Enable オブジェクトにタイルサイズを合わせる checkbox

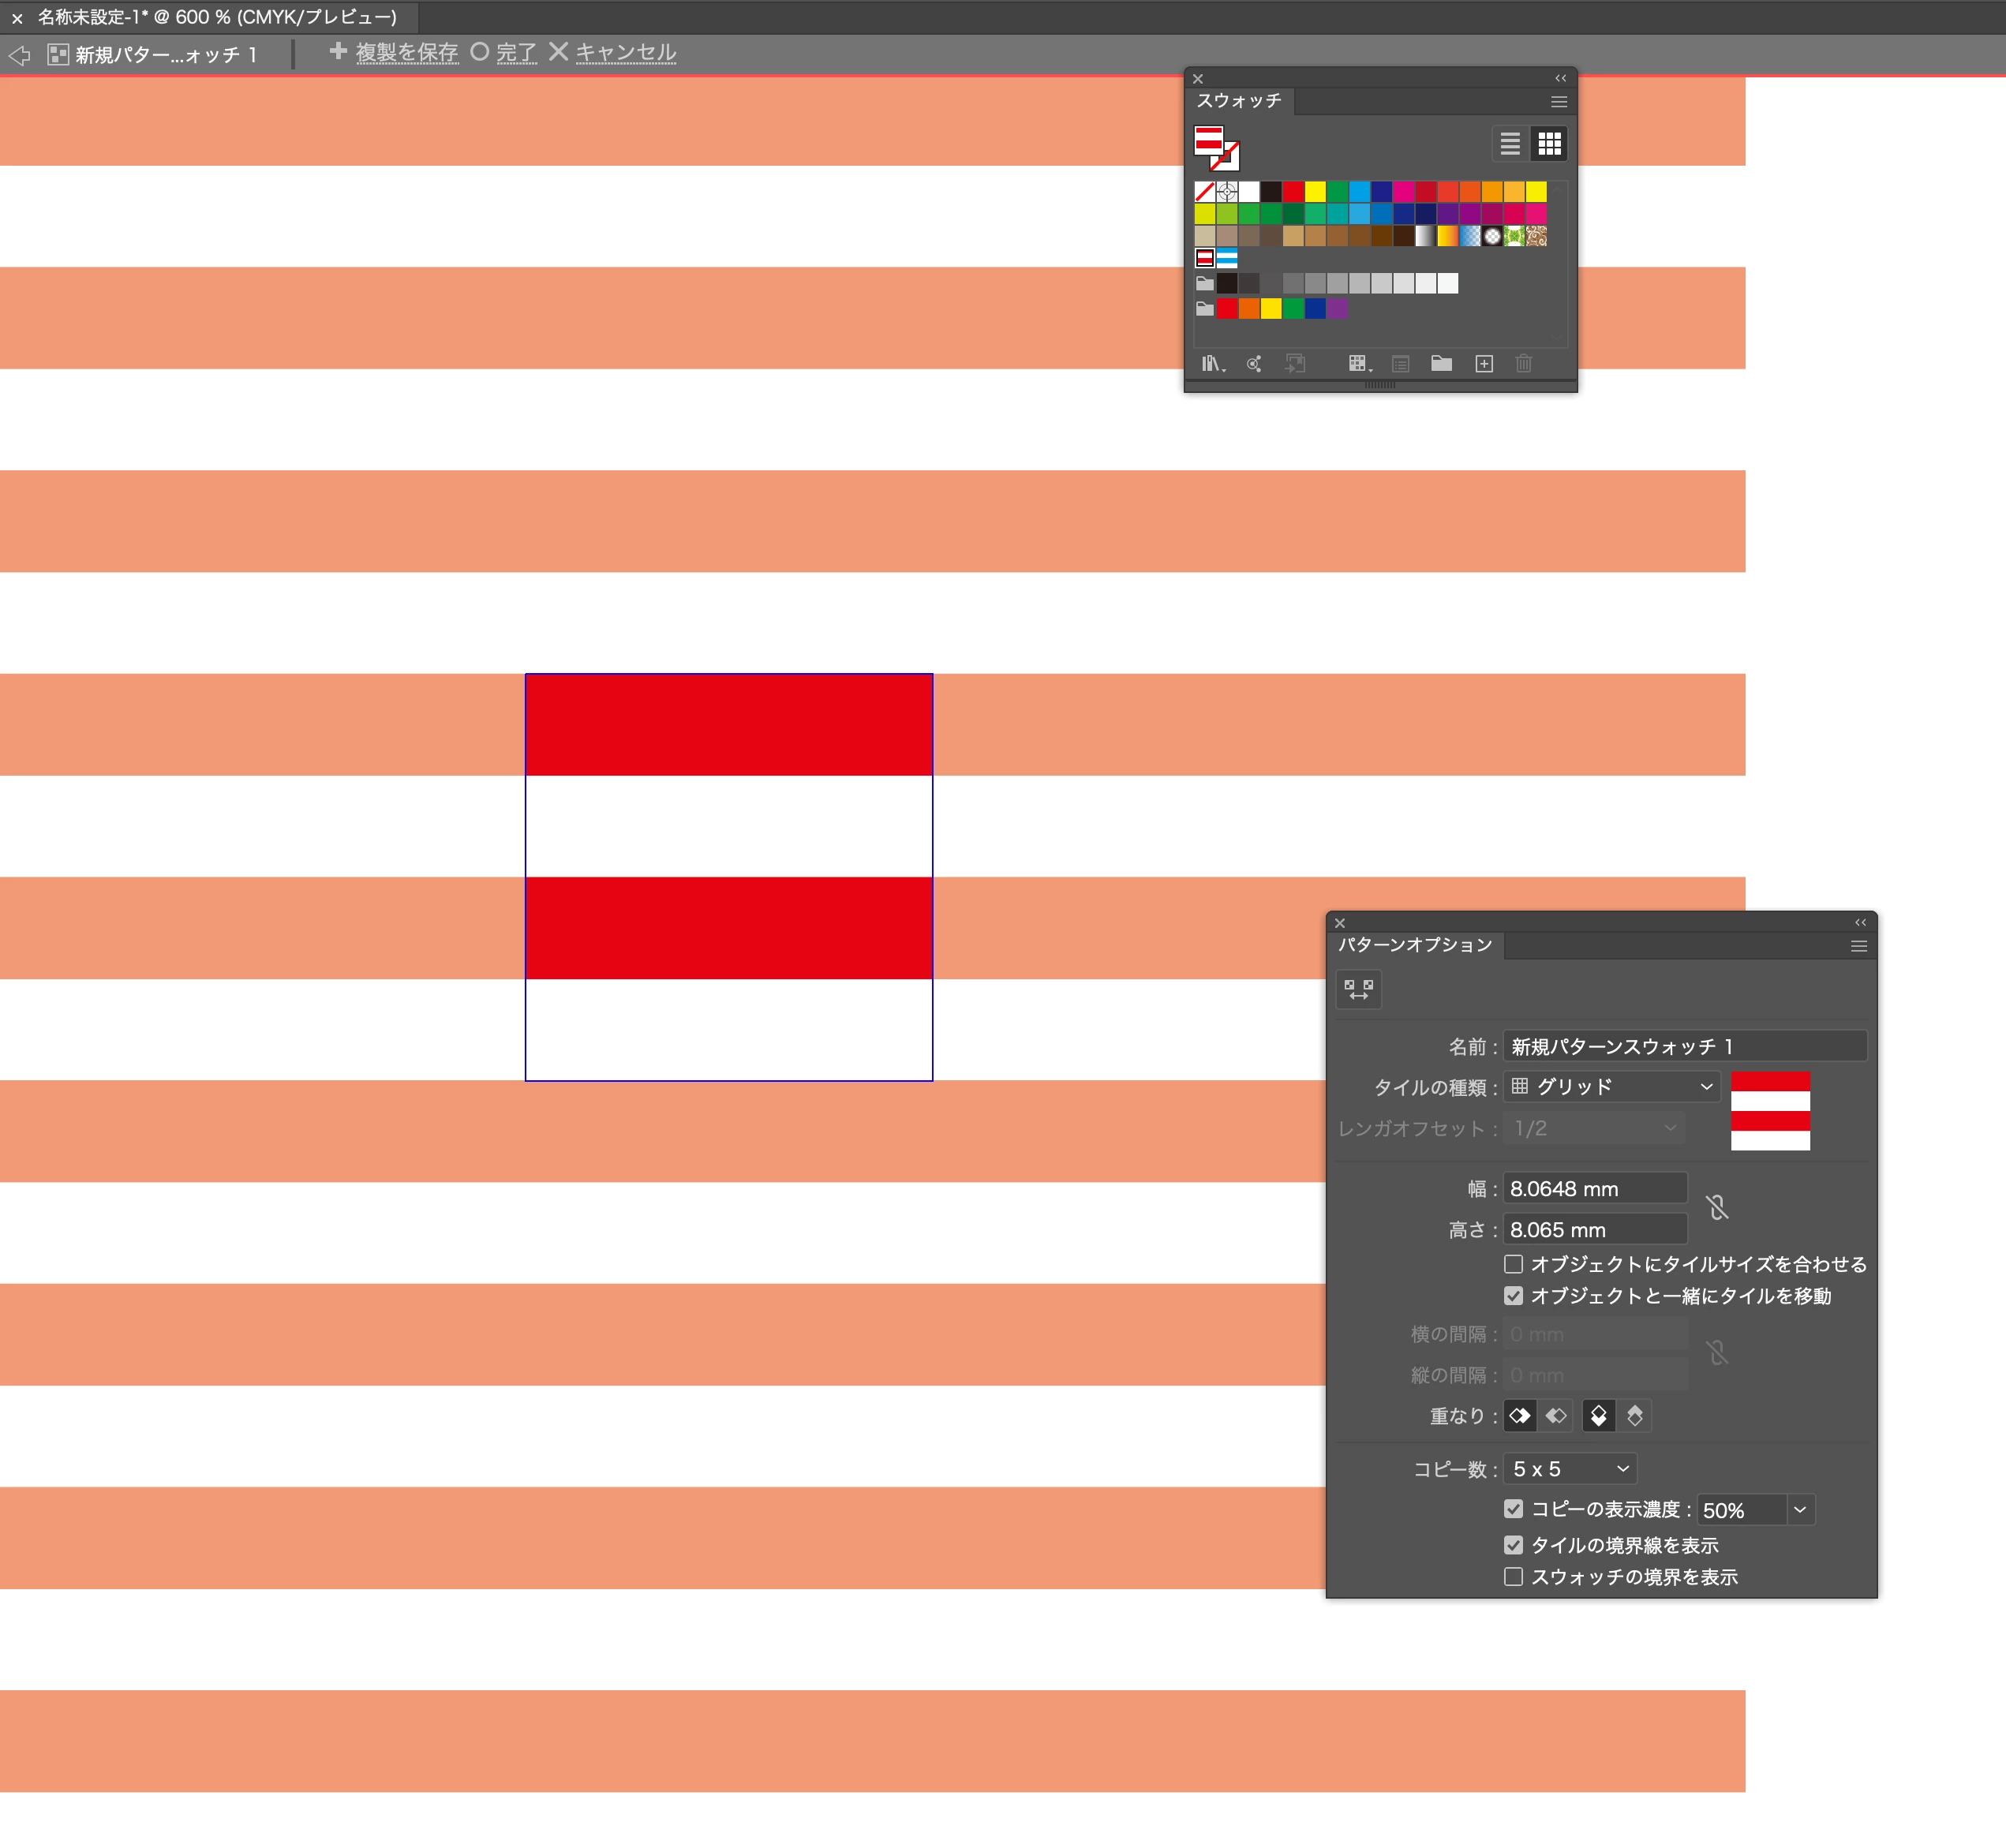pyautogui.click(x=1513, y=1264)
